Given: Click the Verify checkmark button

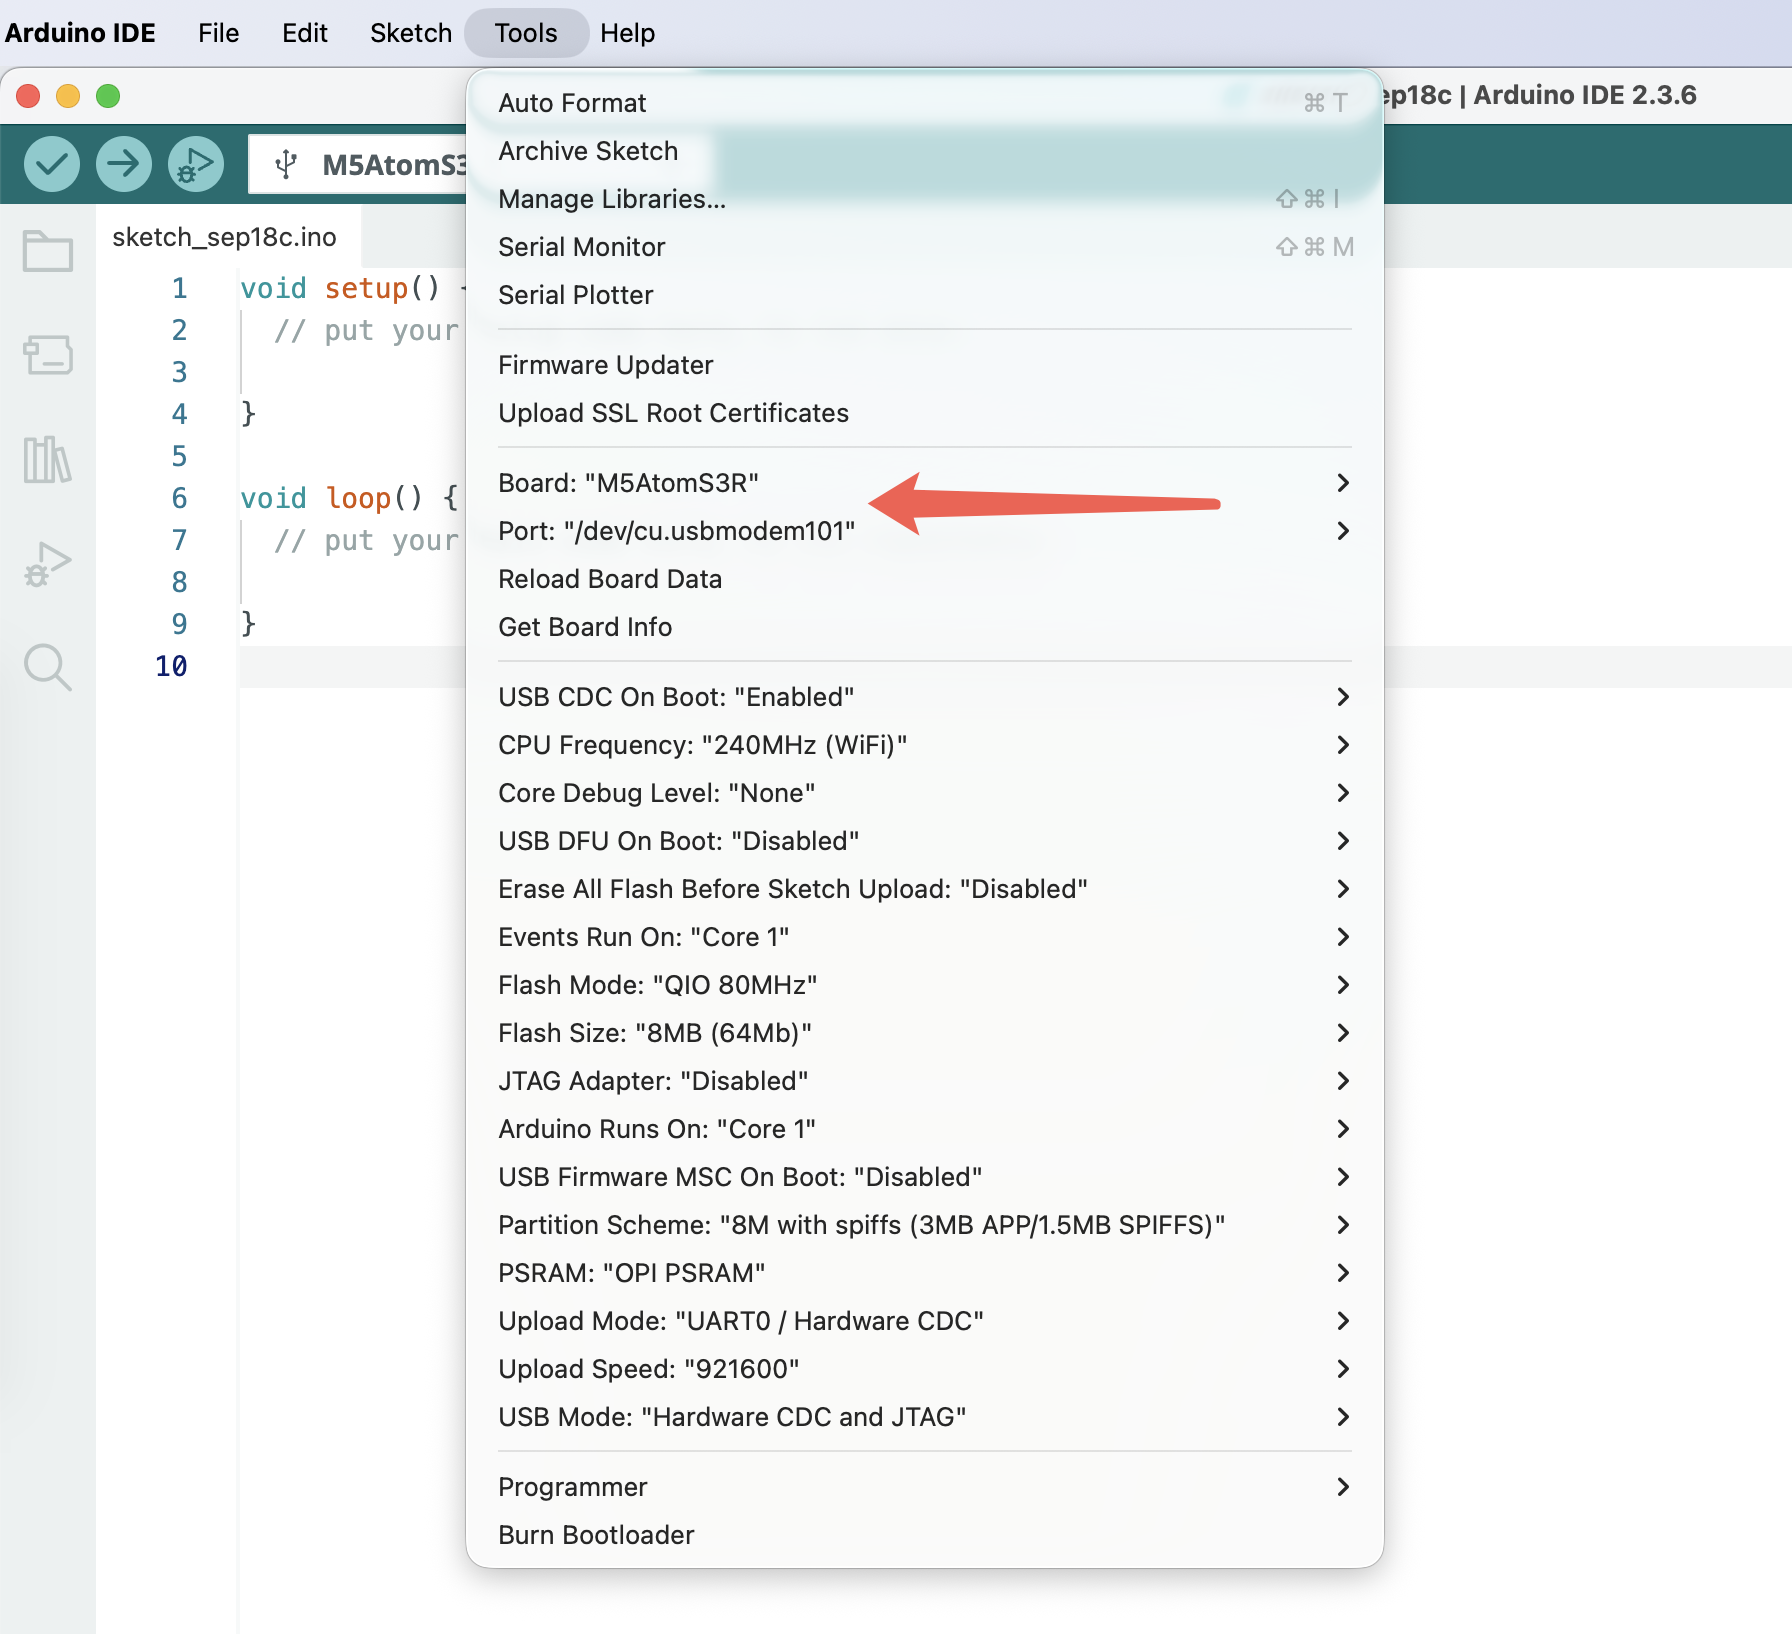Looking at the screenshot, I should click(52, 164).
